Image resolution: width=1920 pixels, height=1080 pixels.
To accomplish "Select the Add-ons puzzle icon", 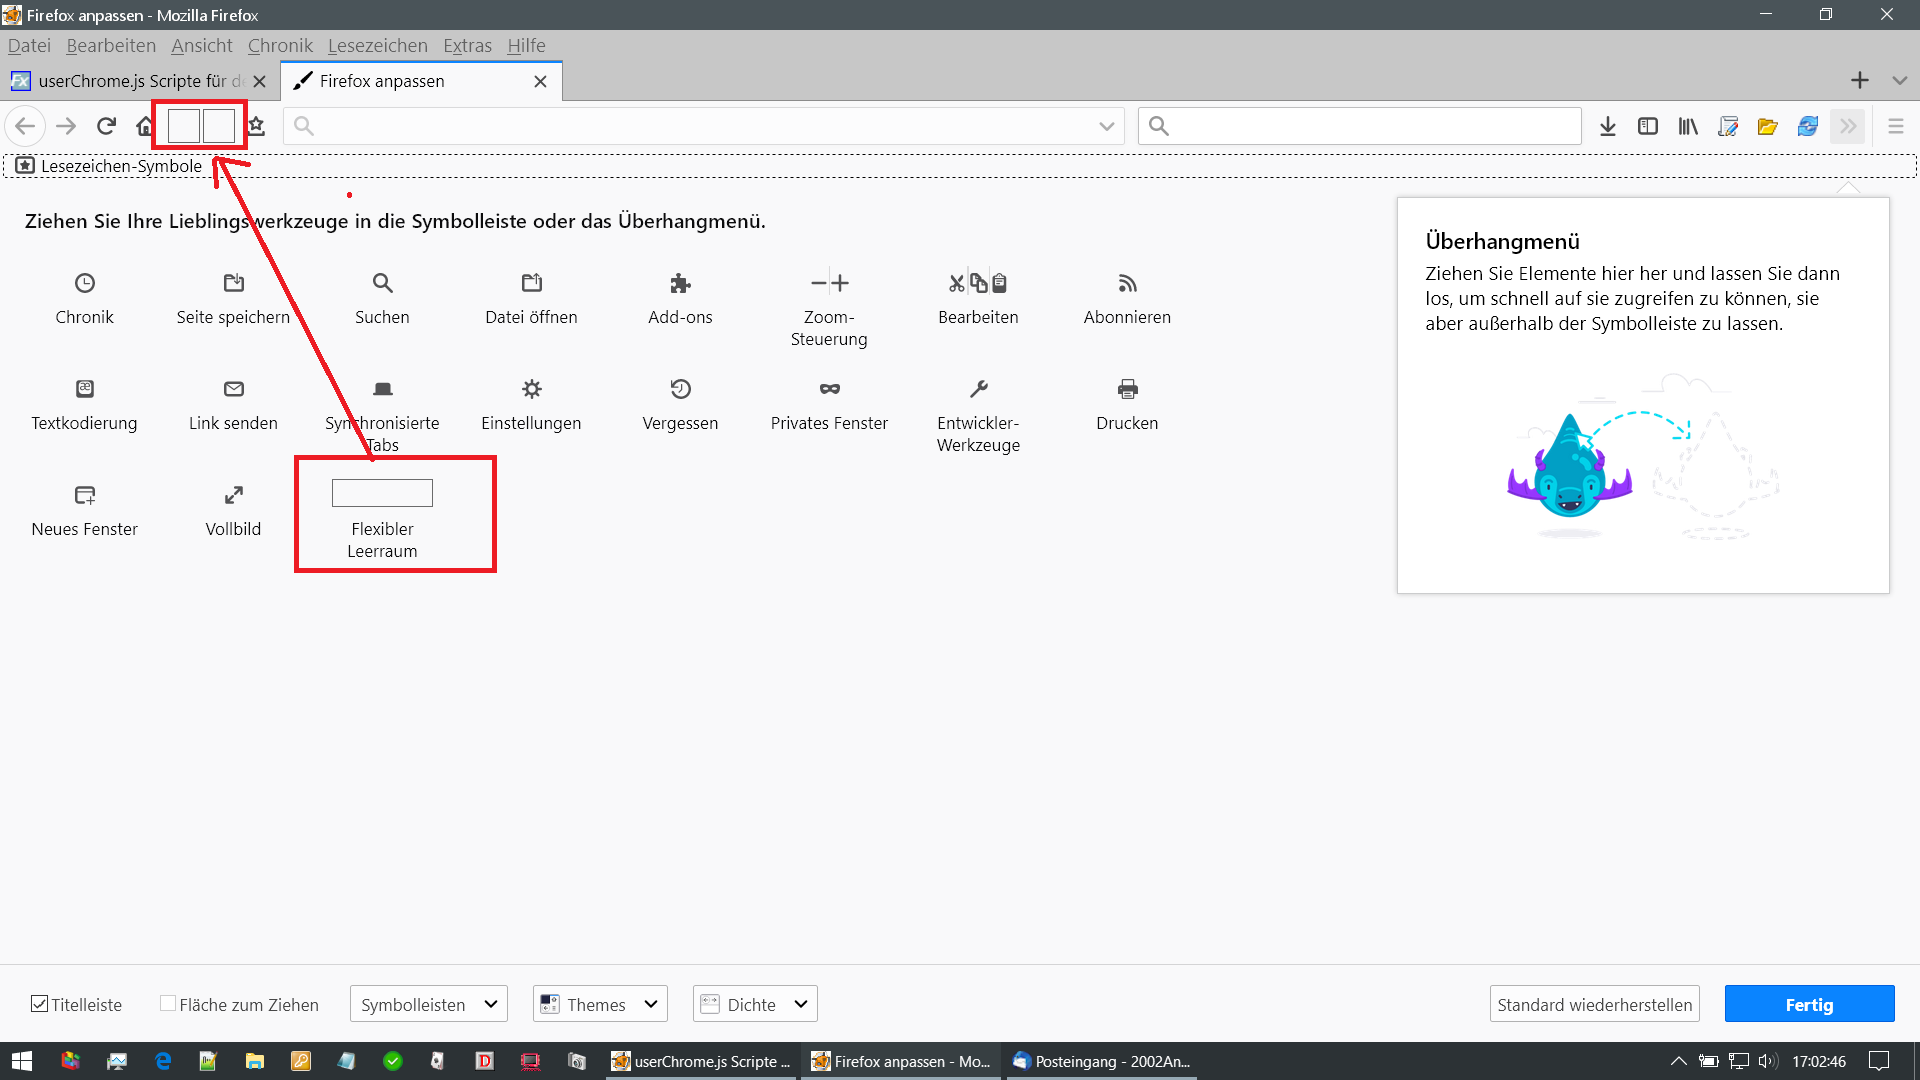I will (x=680, y=283).
